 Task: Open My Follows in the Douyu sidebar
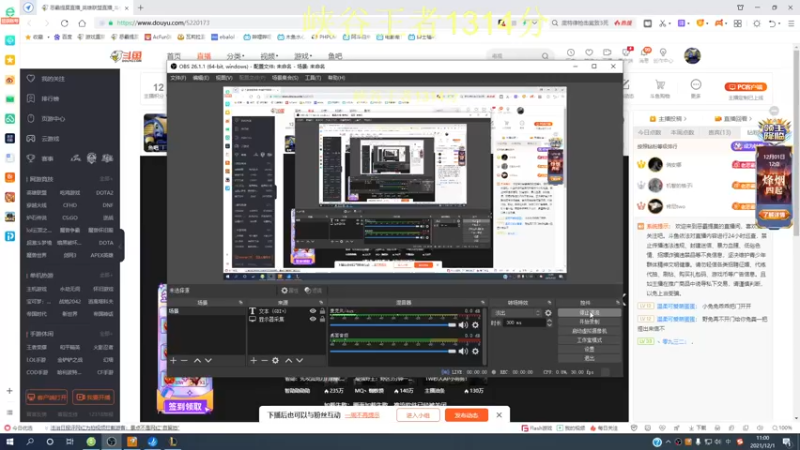[53, 79]
